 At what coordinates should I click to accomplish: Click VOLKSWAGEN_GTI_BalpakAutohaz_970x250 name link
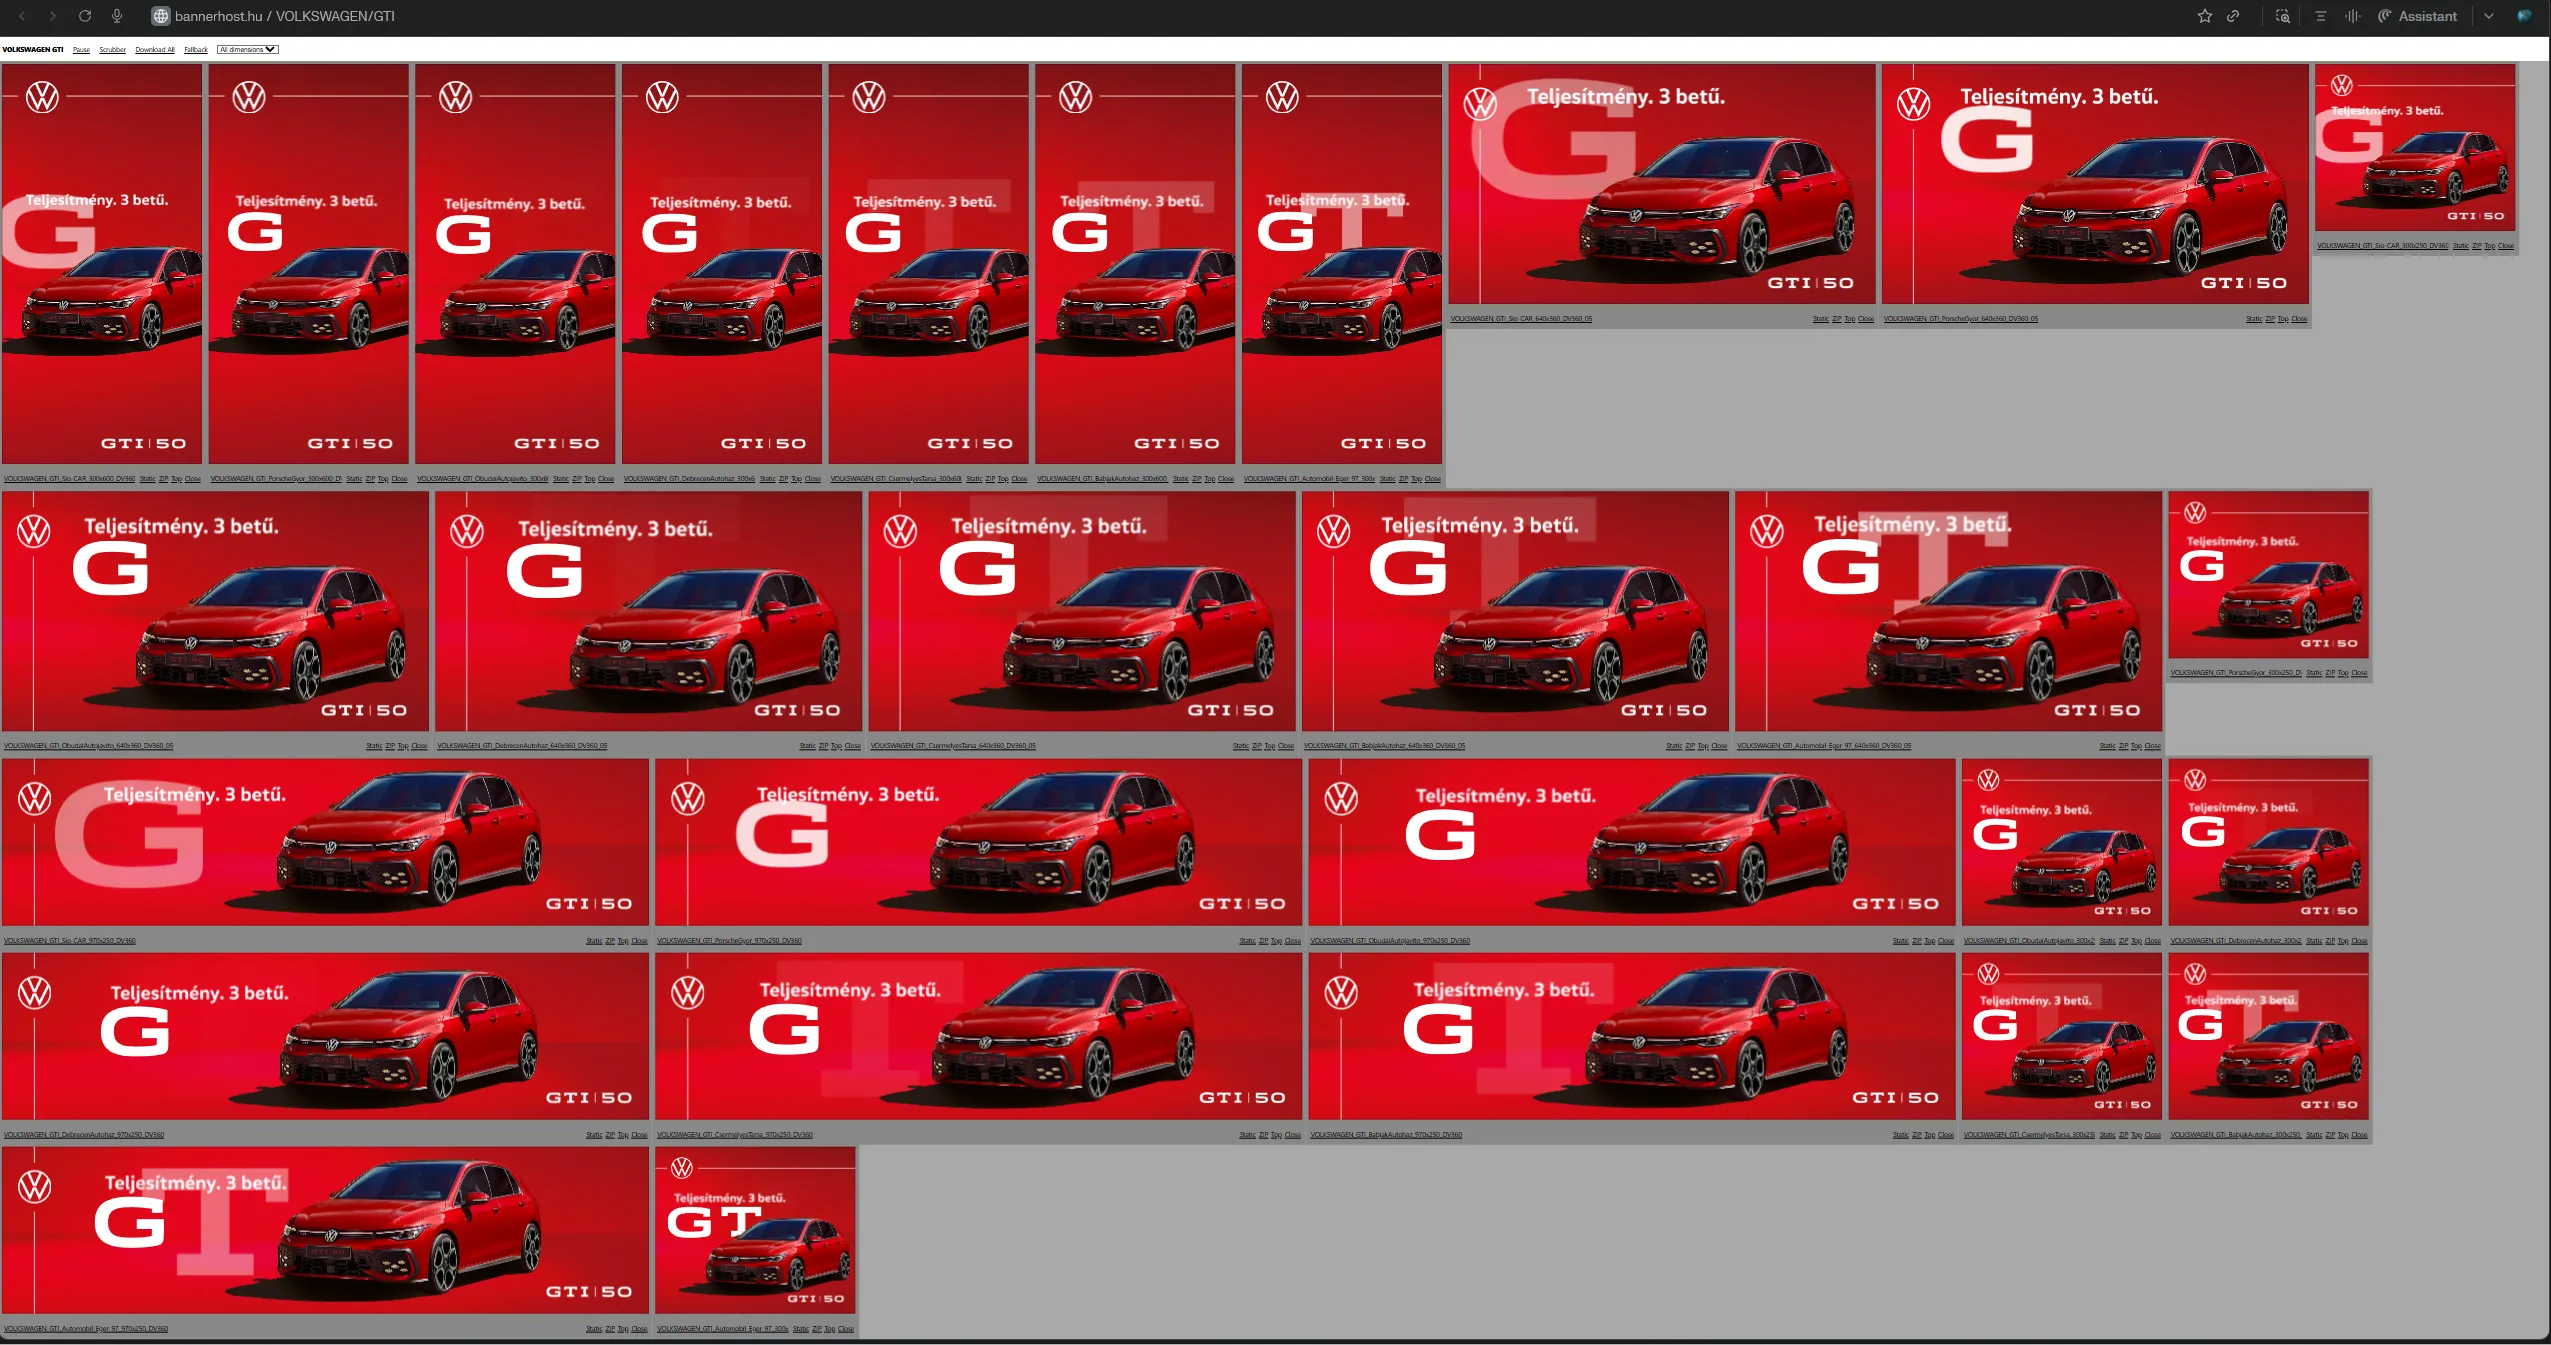[1386, 1135]
